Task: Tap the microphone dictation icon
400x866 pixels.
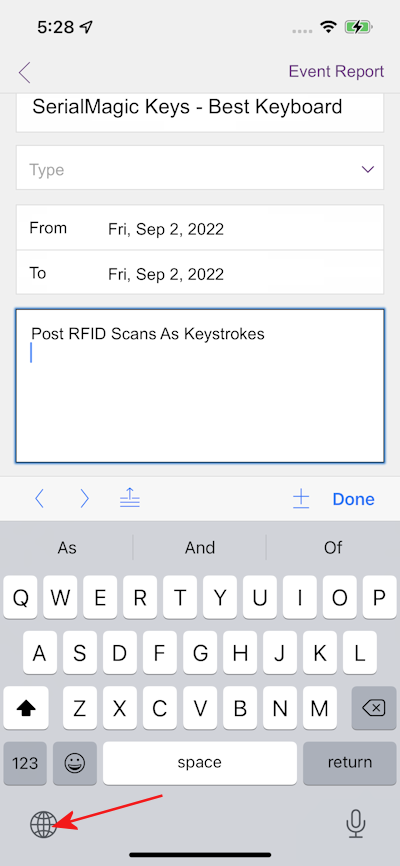Action: pyautogui.click(x=355, y=824)
